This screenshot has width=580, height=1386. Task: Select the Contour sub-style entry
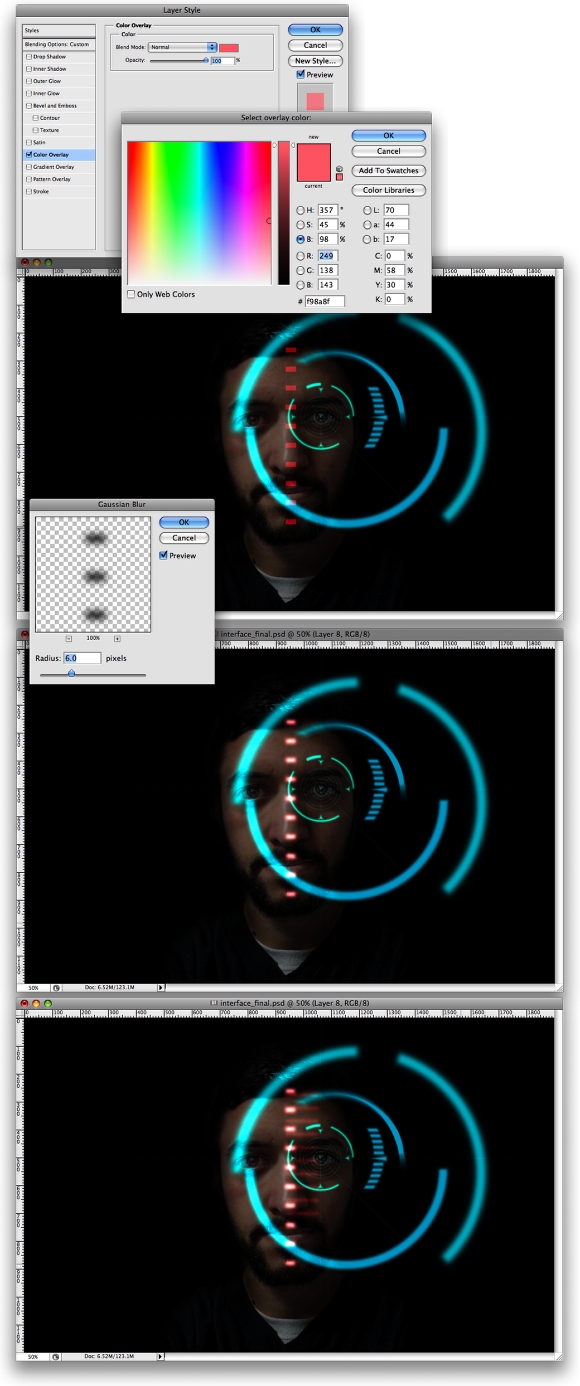click(x=59, y=118)
